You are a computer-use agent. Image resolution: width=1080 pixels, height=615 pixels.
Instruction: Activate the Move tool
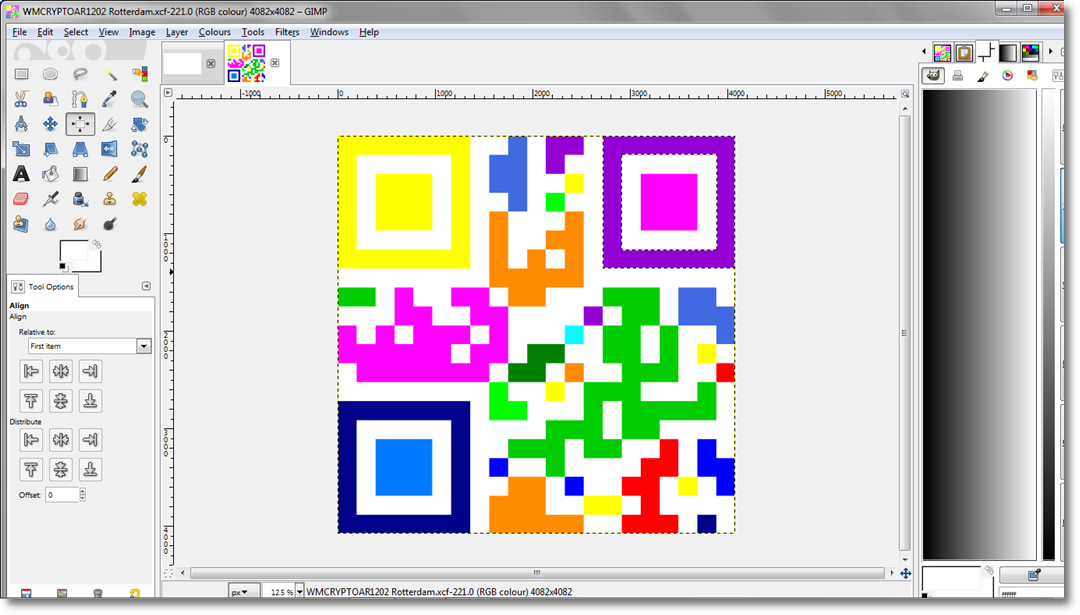pyautogui.click(x=50, y=124)
